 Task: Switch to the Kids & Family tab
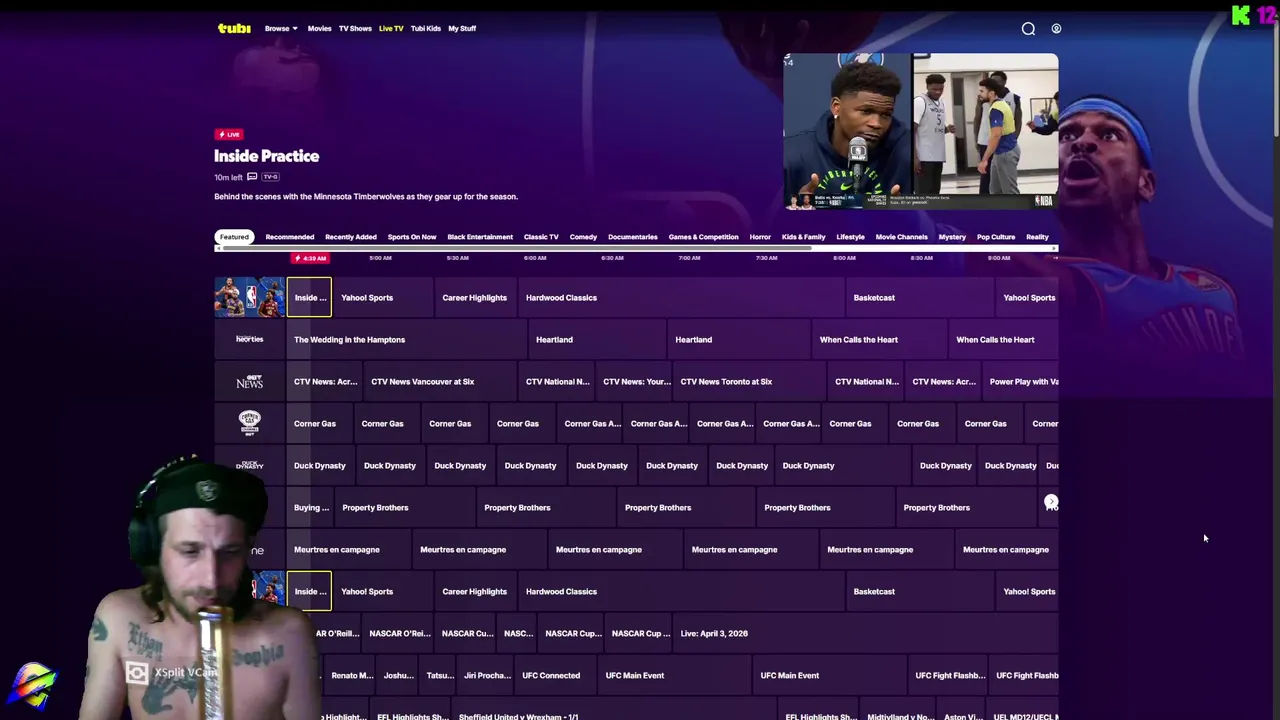coord(804,237)
